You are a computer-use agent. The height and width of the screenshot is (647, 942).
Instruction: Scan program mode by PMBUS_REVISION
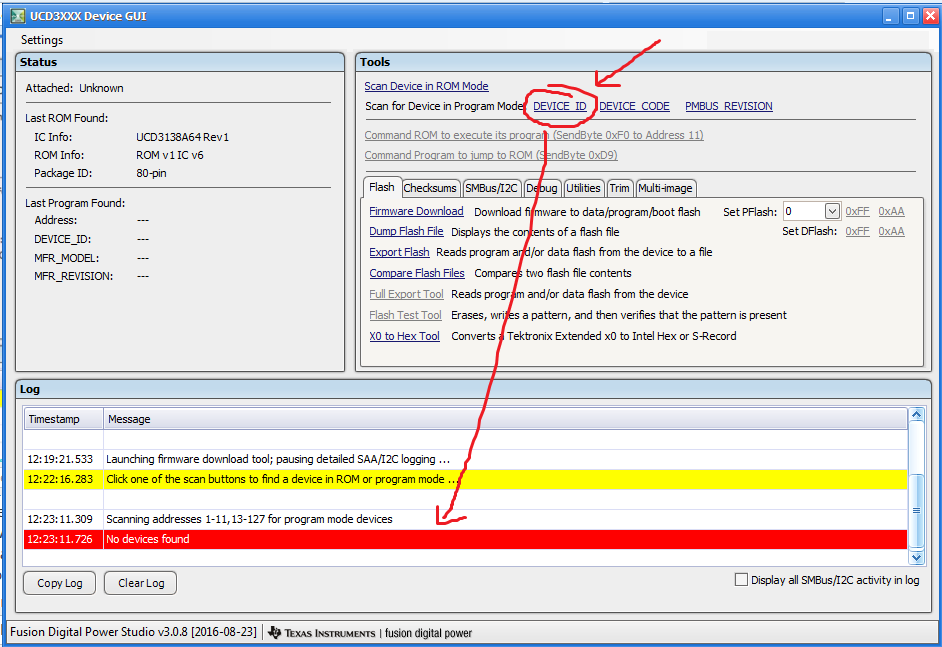click(729, 106)
